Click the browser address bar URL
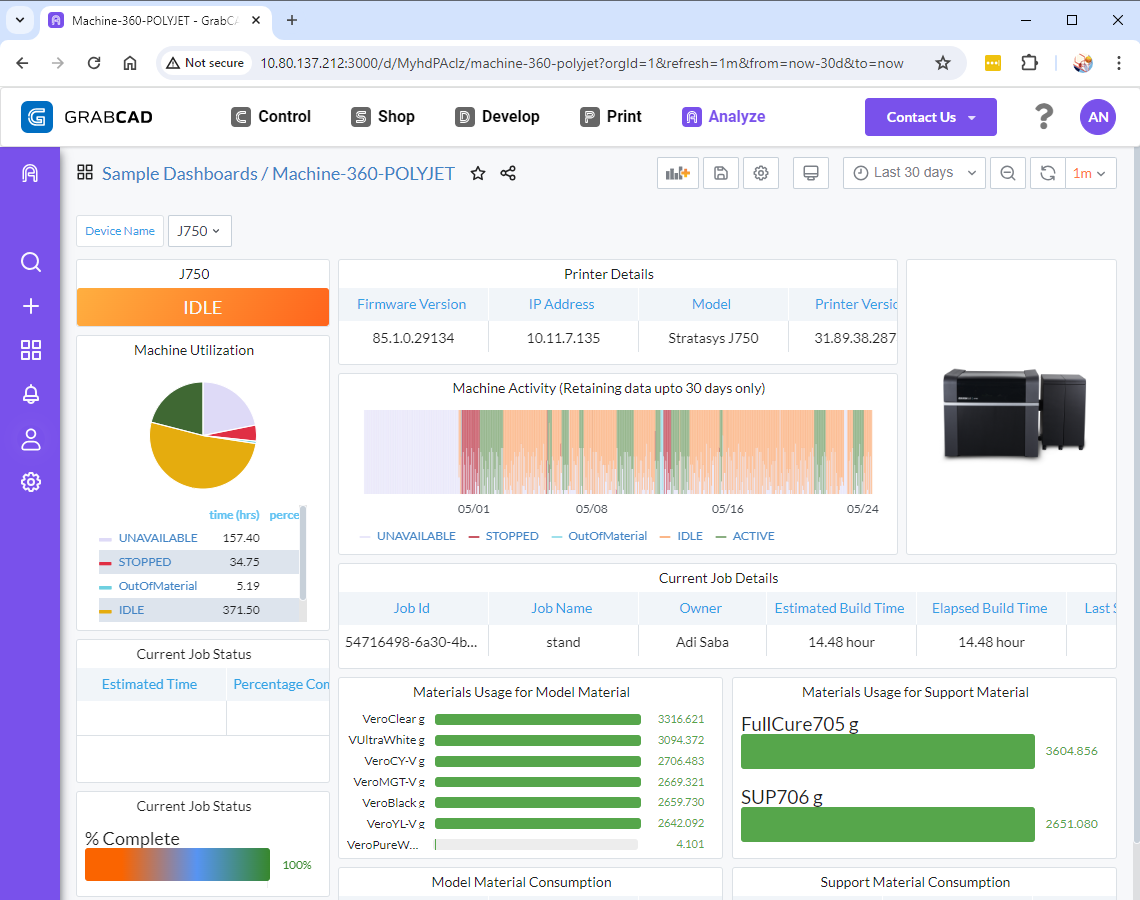The width and height of the screenshot is (1140, 900). pos(582,63)
